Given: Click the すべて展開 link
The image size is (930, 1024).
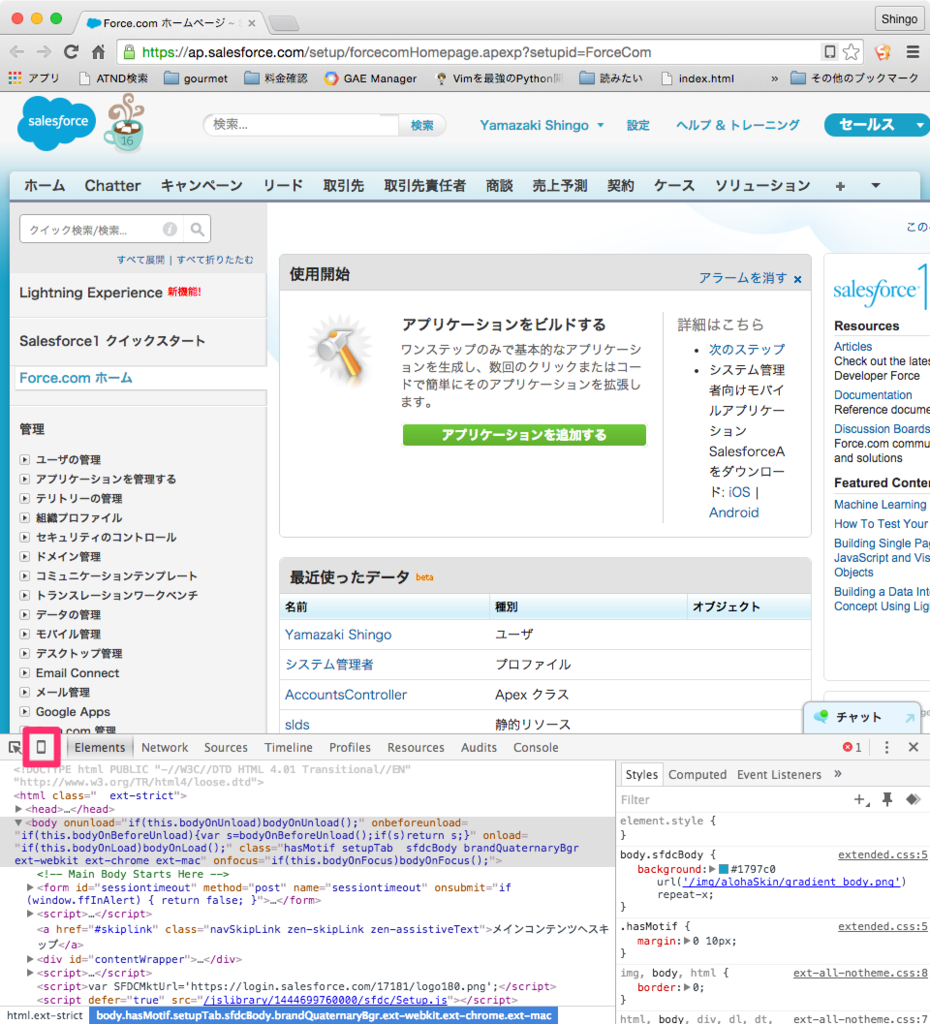Looking at the screenshot, I should [x=141, y=259].
